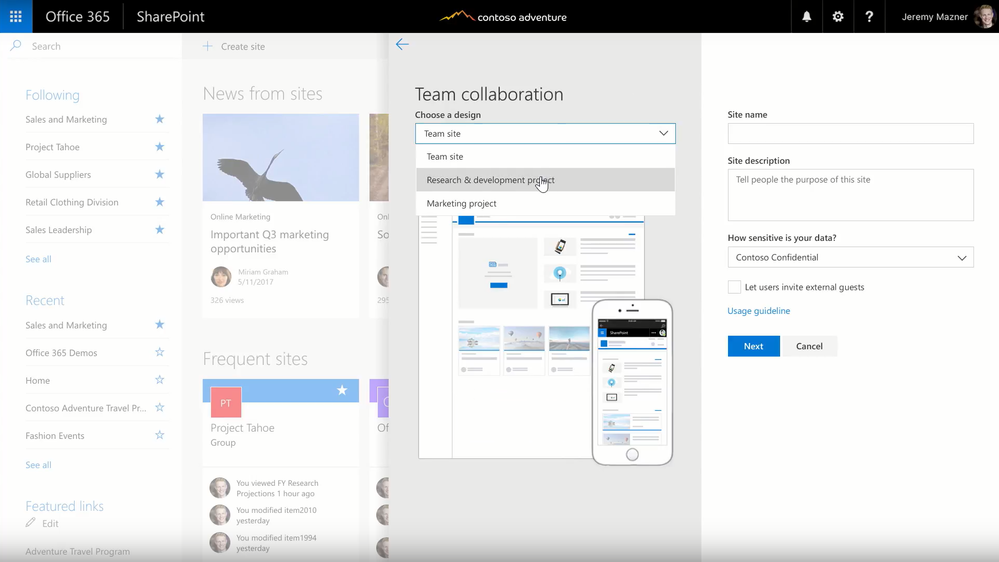Open Sales and Marketing under Recent
The height and width of the screenshot is (562, 999).
coord(66,325)
